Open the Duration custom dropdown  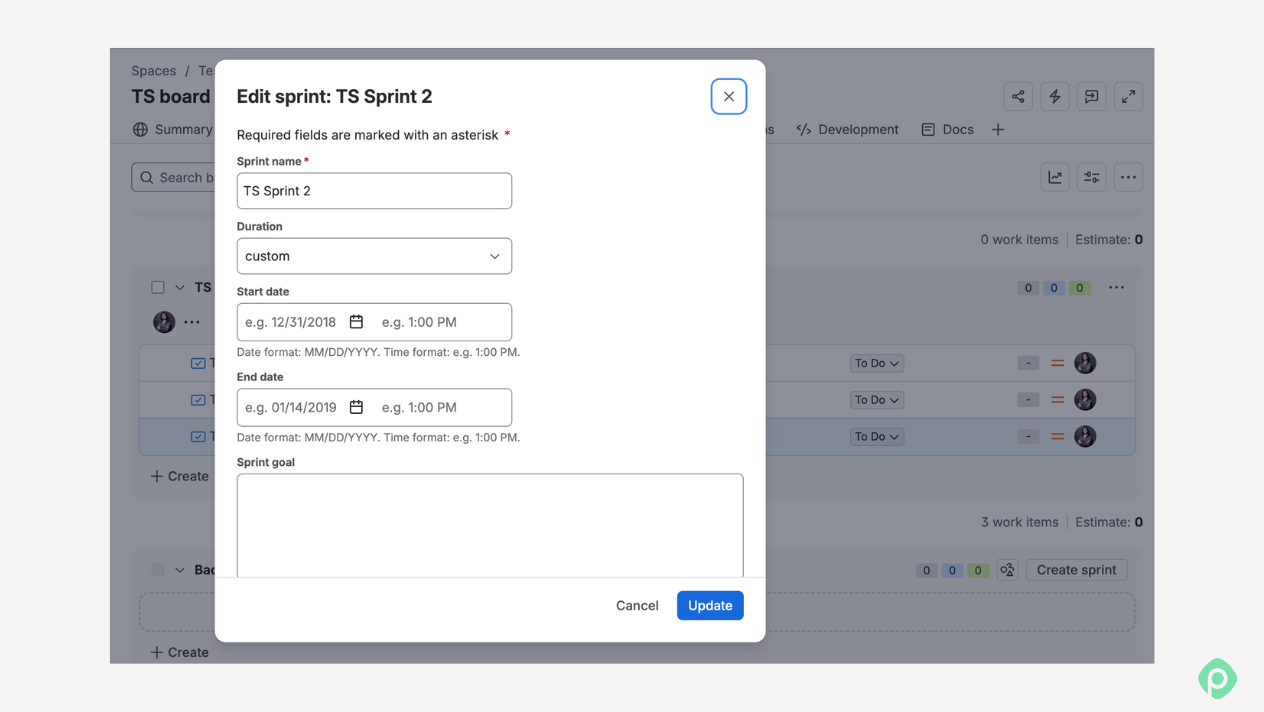coord(374,256)
